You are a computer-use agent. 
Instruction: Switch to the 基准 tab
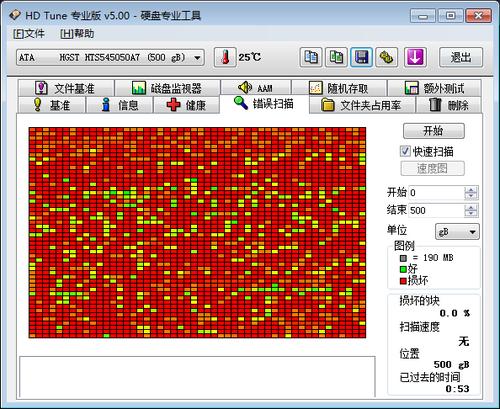tap(52, 105)
